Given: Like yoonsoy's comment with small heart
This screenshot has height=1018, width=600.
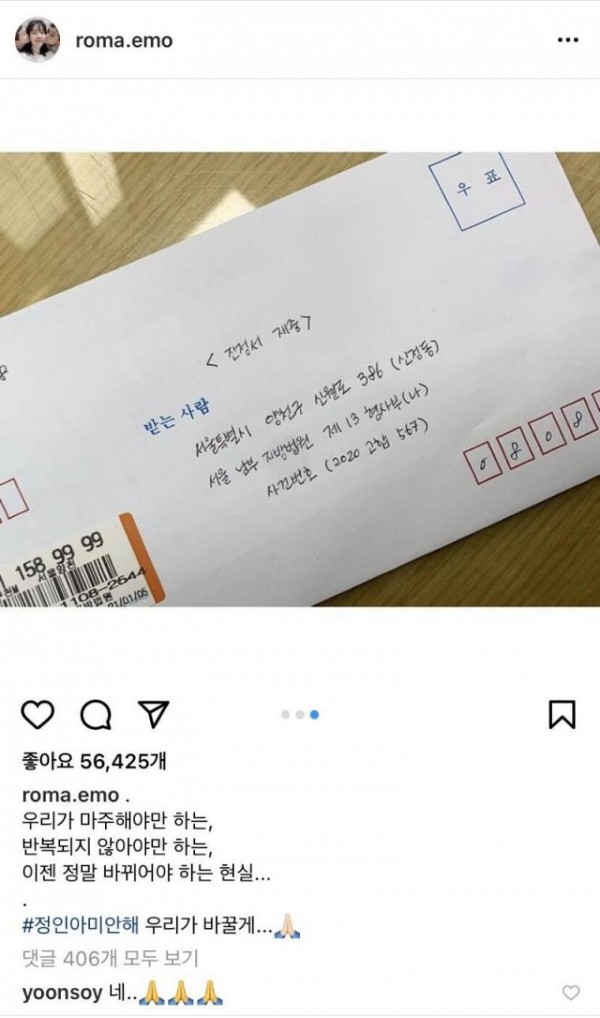Looking at the screenshot, I should click(570, 992).
